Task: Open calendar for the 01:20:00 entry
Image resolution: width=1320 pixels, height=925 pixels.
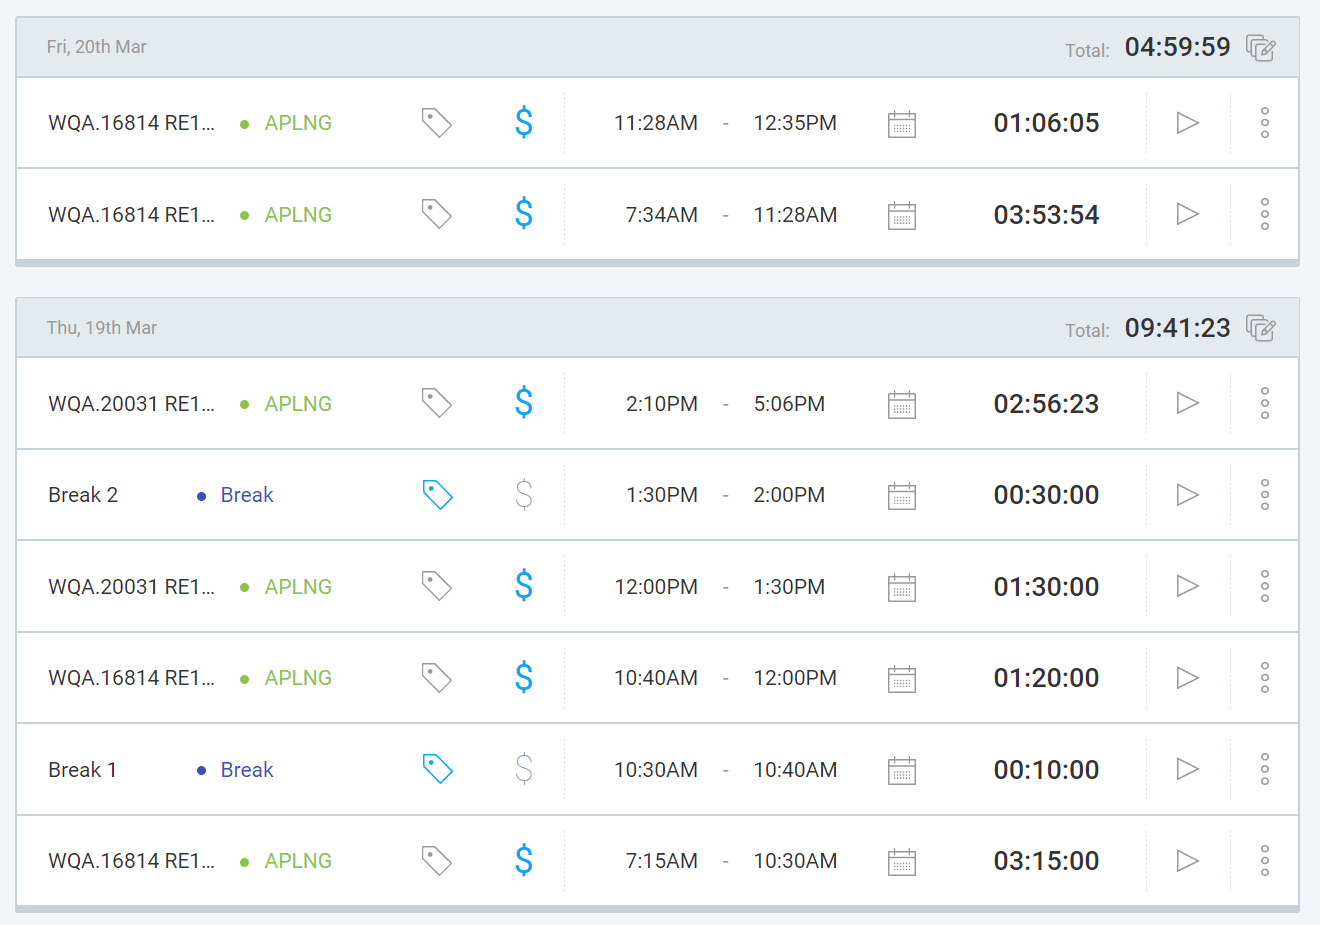Action: [902, 679]
